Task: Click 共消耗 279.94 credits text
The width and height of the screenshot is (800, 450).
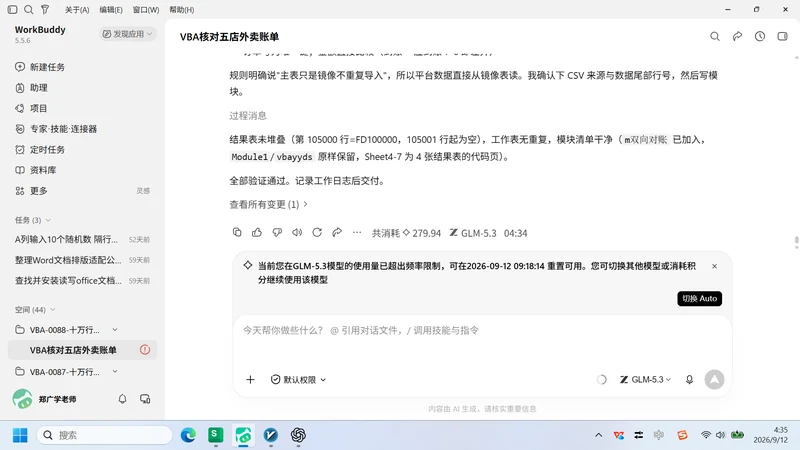Action: [x=406, y=233]
